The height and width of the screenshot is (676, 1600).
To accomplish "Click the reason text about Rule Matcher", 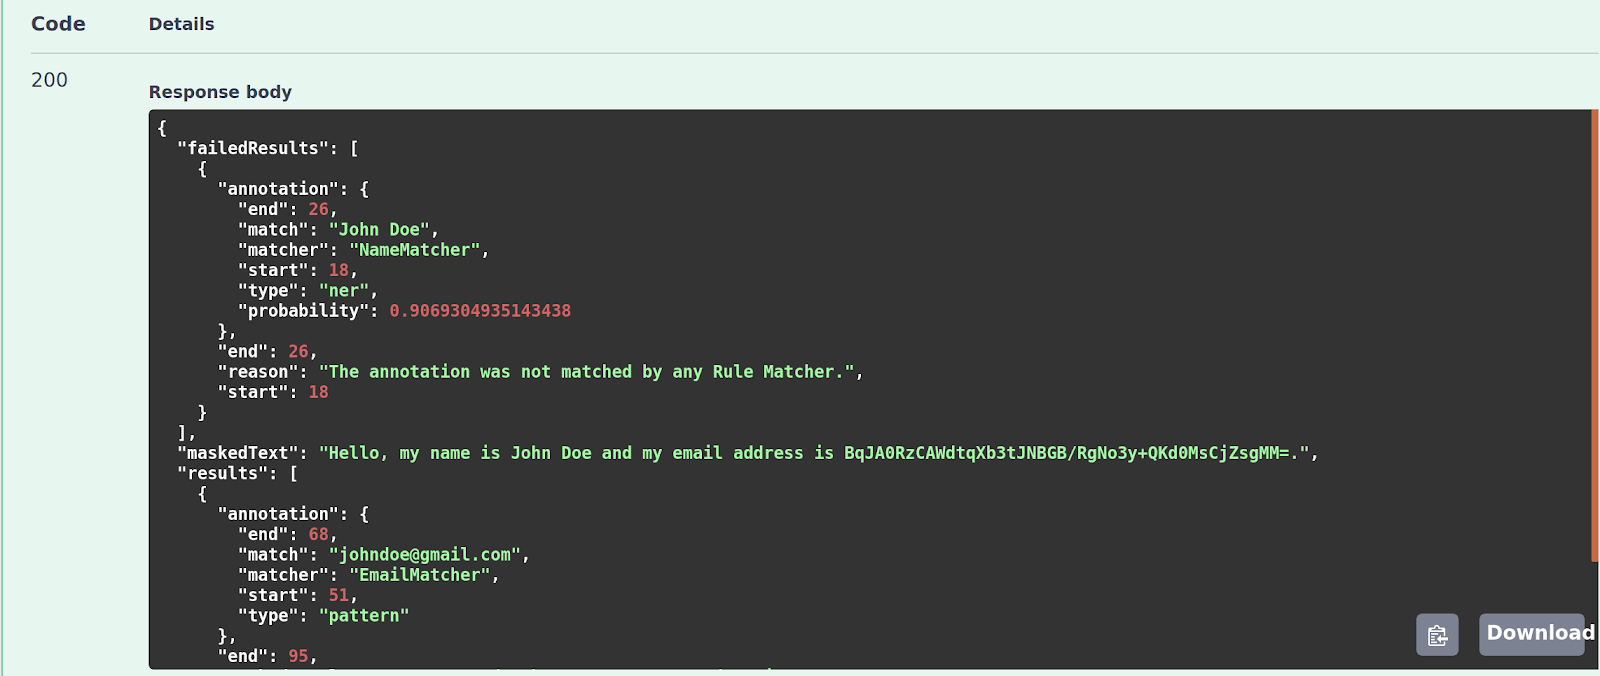I will [x=586, y=372].
